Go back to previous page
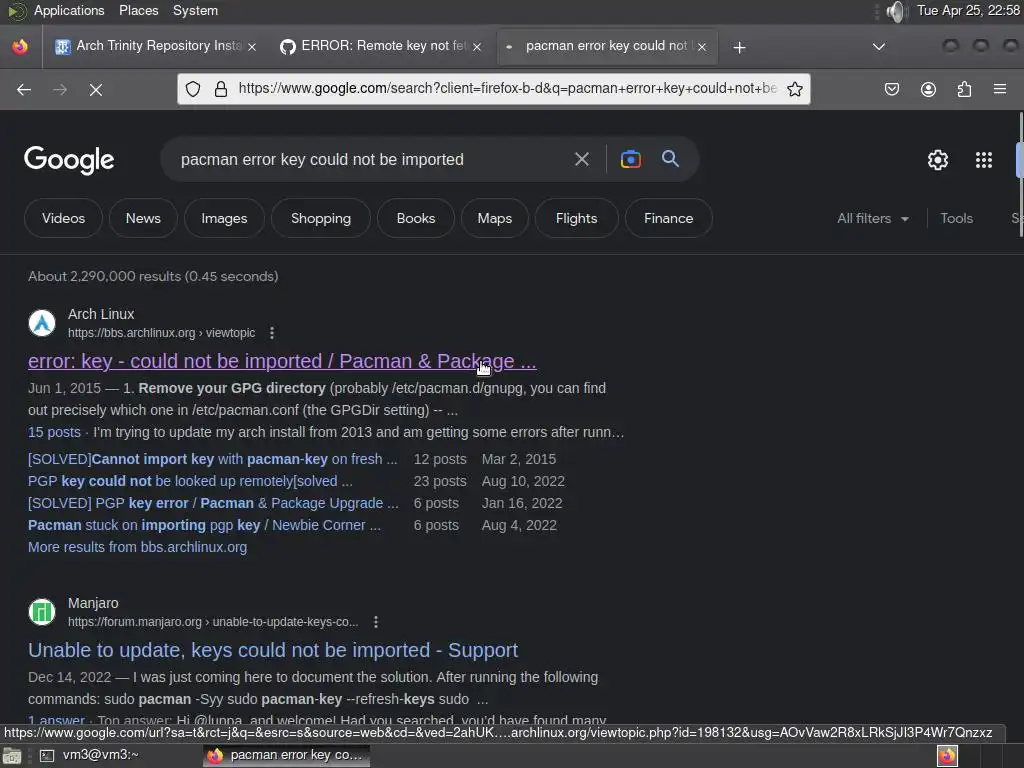The width and height of the screenshot is (1024, 768). click(x=24, y=89)
